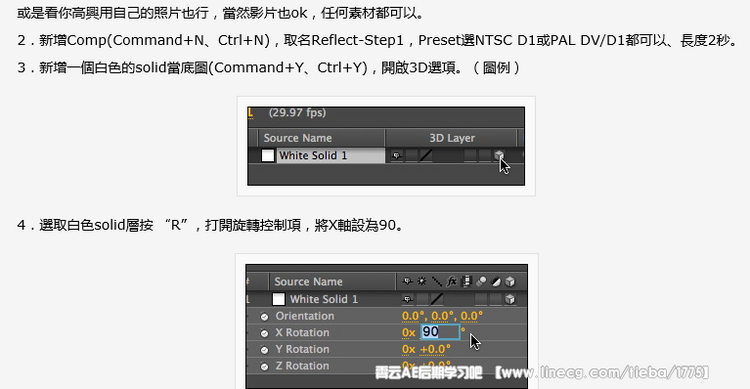The height and width of the screenshot is (389, 750).
Task: Click the Collapse Transformations sun header icon
Action: 422,281
